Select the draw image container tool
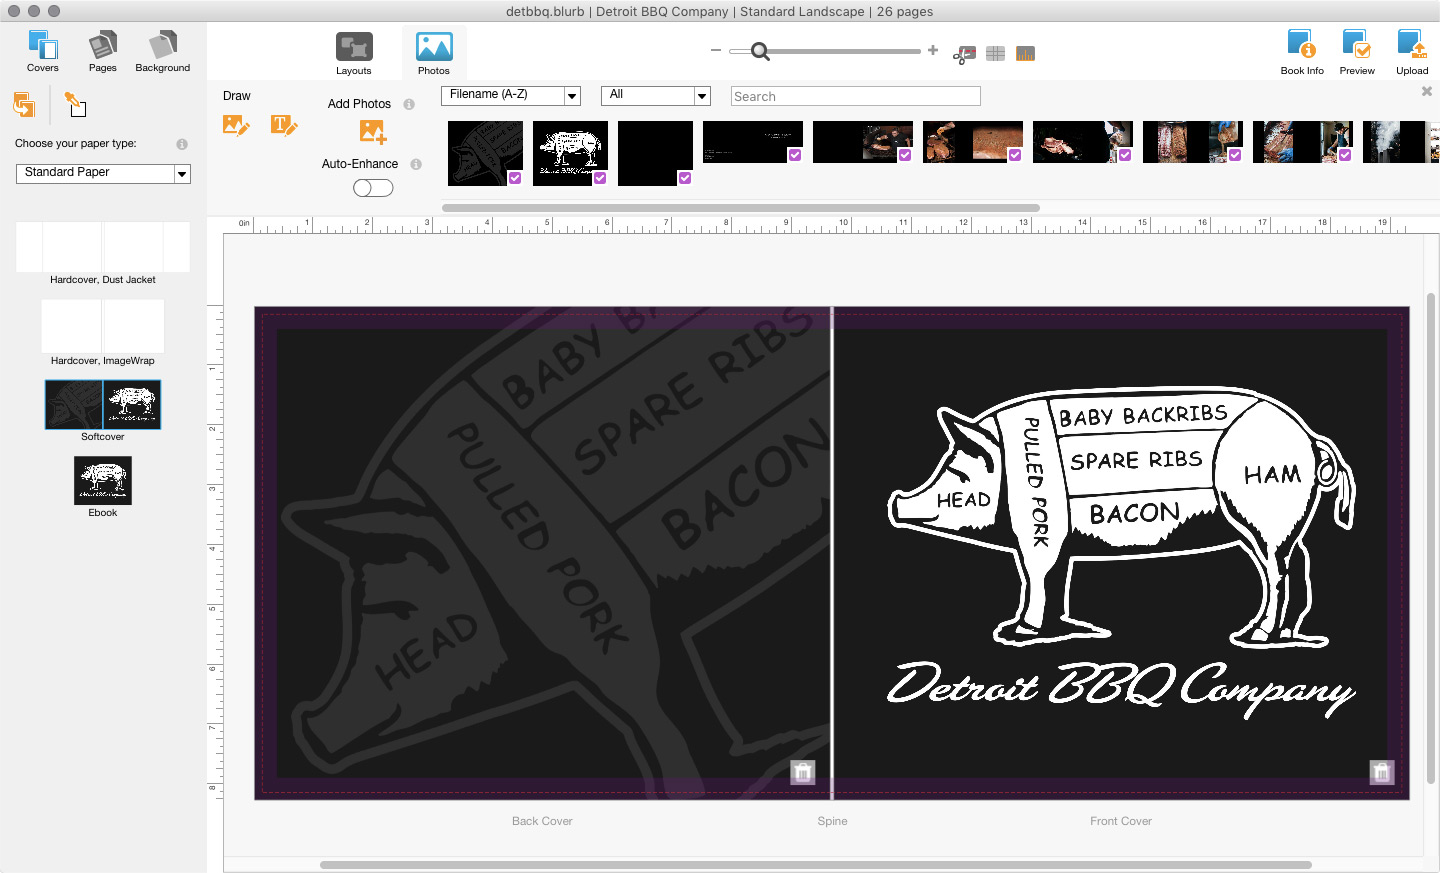1440x873 pixels. coord(236,125)
